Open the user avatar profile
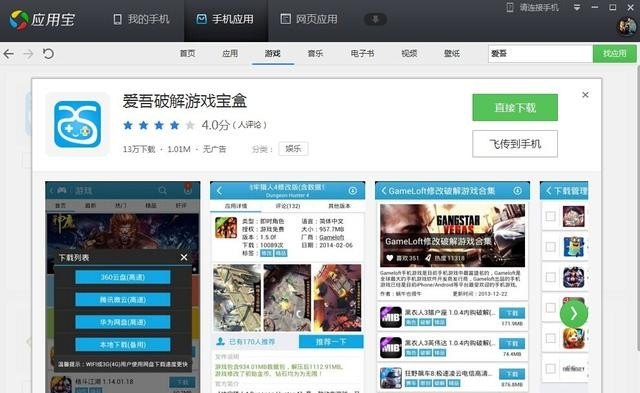Image resolution: width=640 pixels, height=393 pixels. [x=626, y=27]
